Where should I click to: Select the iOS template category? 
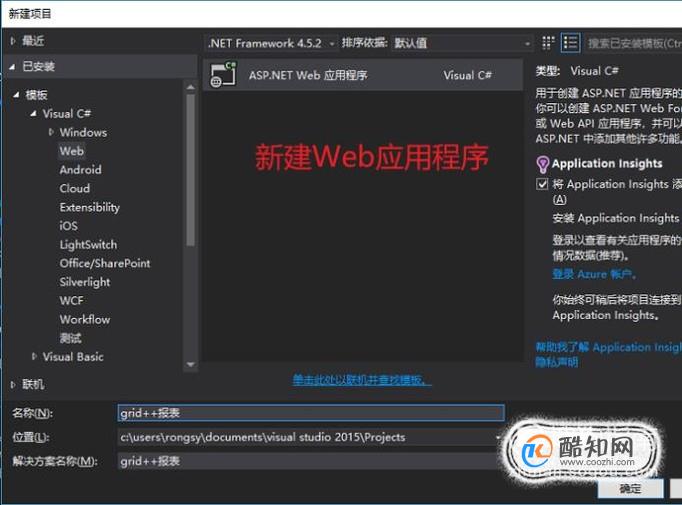tap(69, 226)
